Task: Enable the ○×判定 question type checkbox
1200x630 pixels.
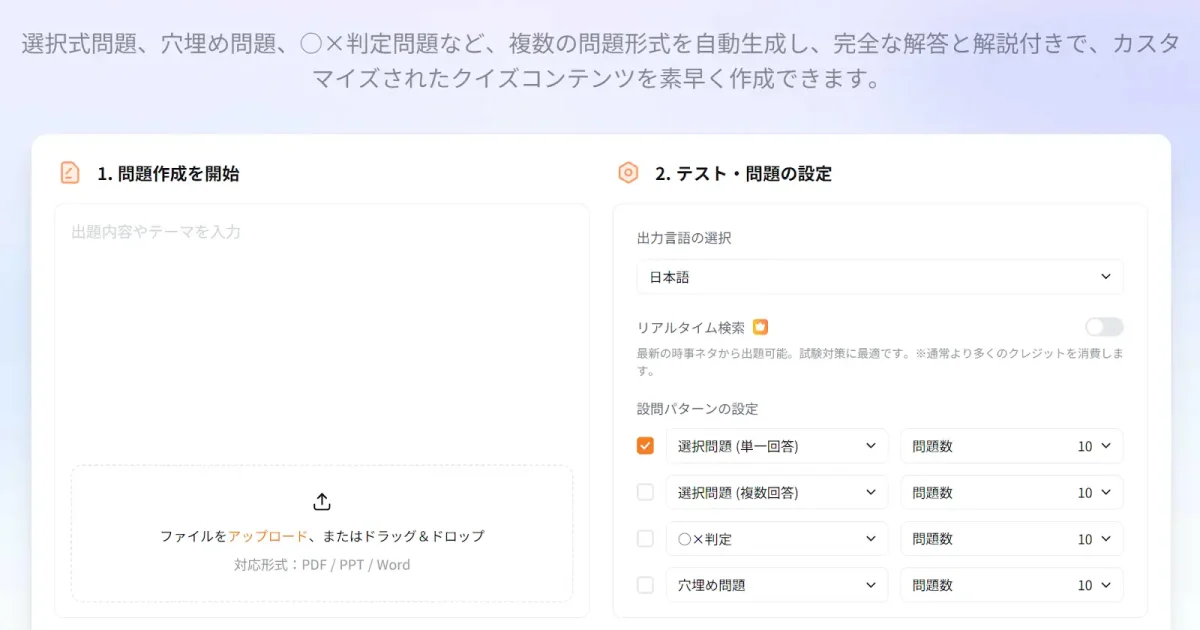Action: [x=645, y=538]
